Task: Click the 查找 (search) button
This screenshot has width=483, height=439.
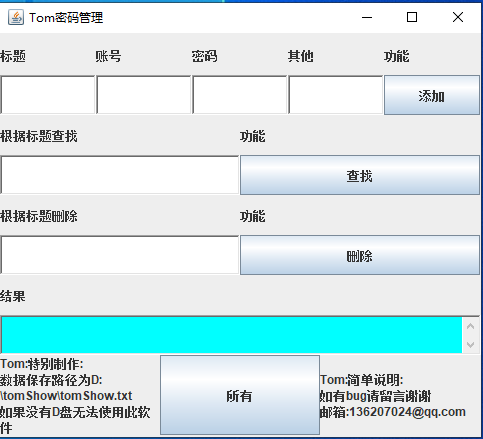Action: click(x=360, y=175)
